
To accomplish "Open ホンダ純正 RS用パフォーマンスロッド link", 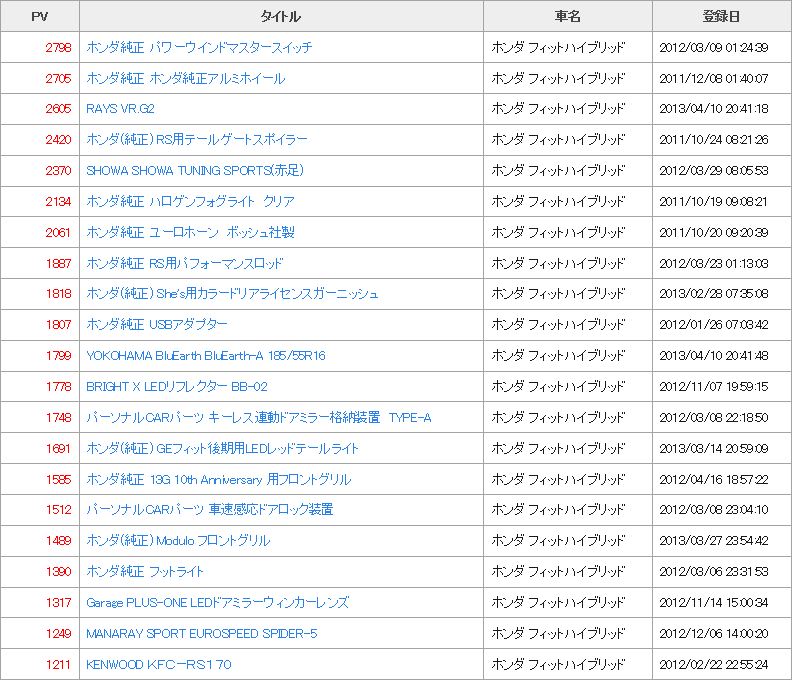I will pos(184,263).
